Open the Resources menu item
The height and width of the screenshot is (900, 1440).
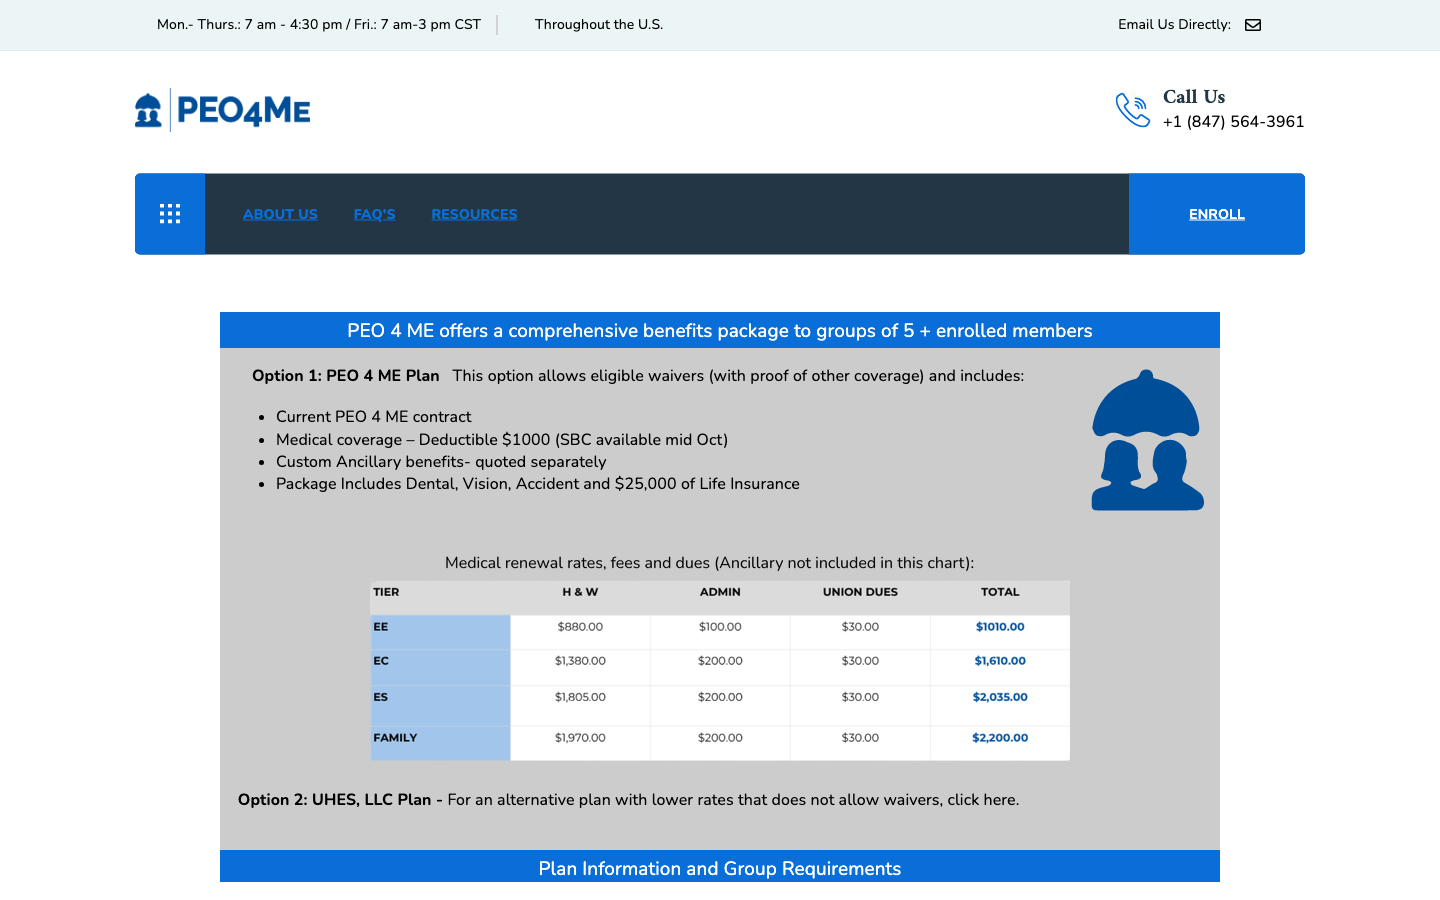tap(474, 214)
